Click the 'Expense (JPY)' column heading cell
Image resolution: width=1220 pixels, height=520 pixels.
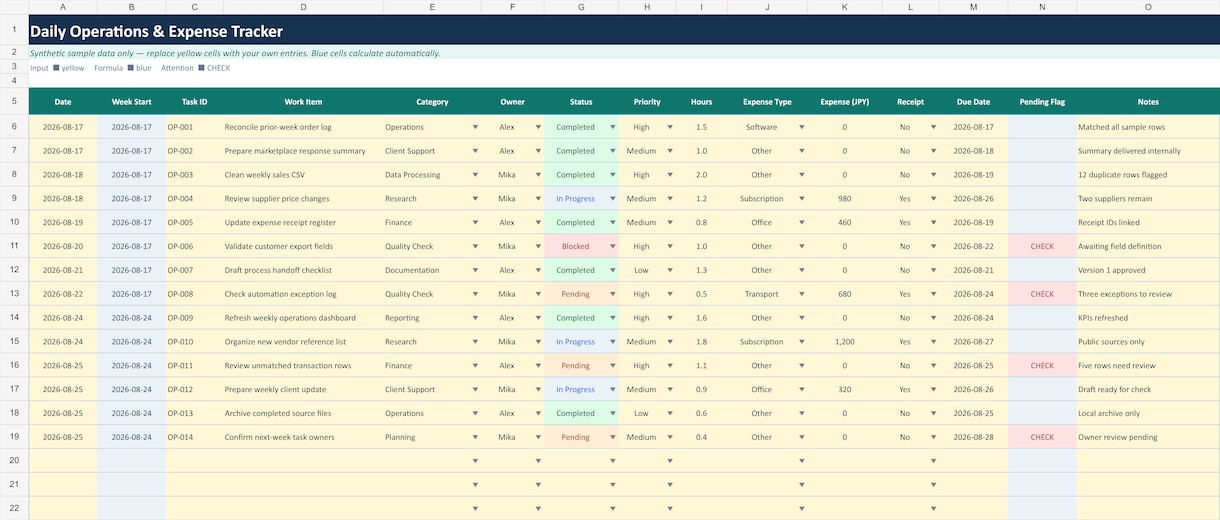tap(845, 102)
